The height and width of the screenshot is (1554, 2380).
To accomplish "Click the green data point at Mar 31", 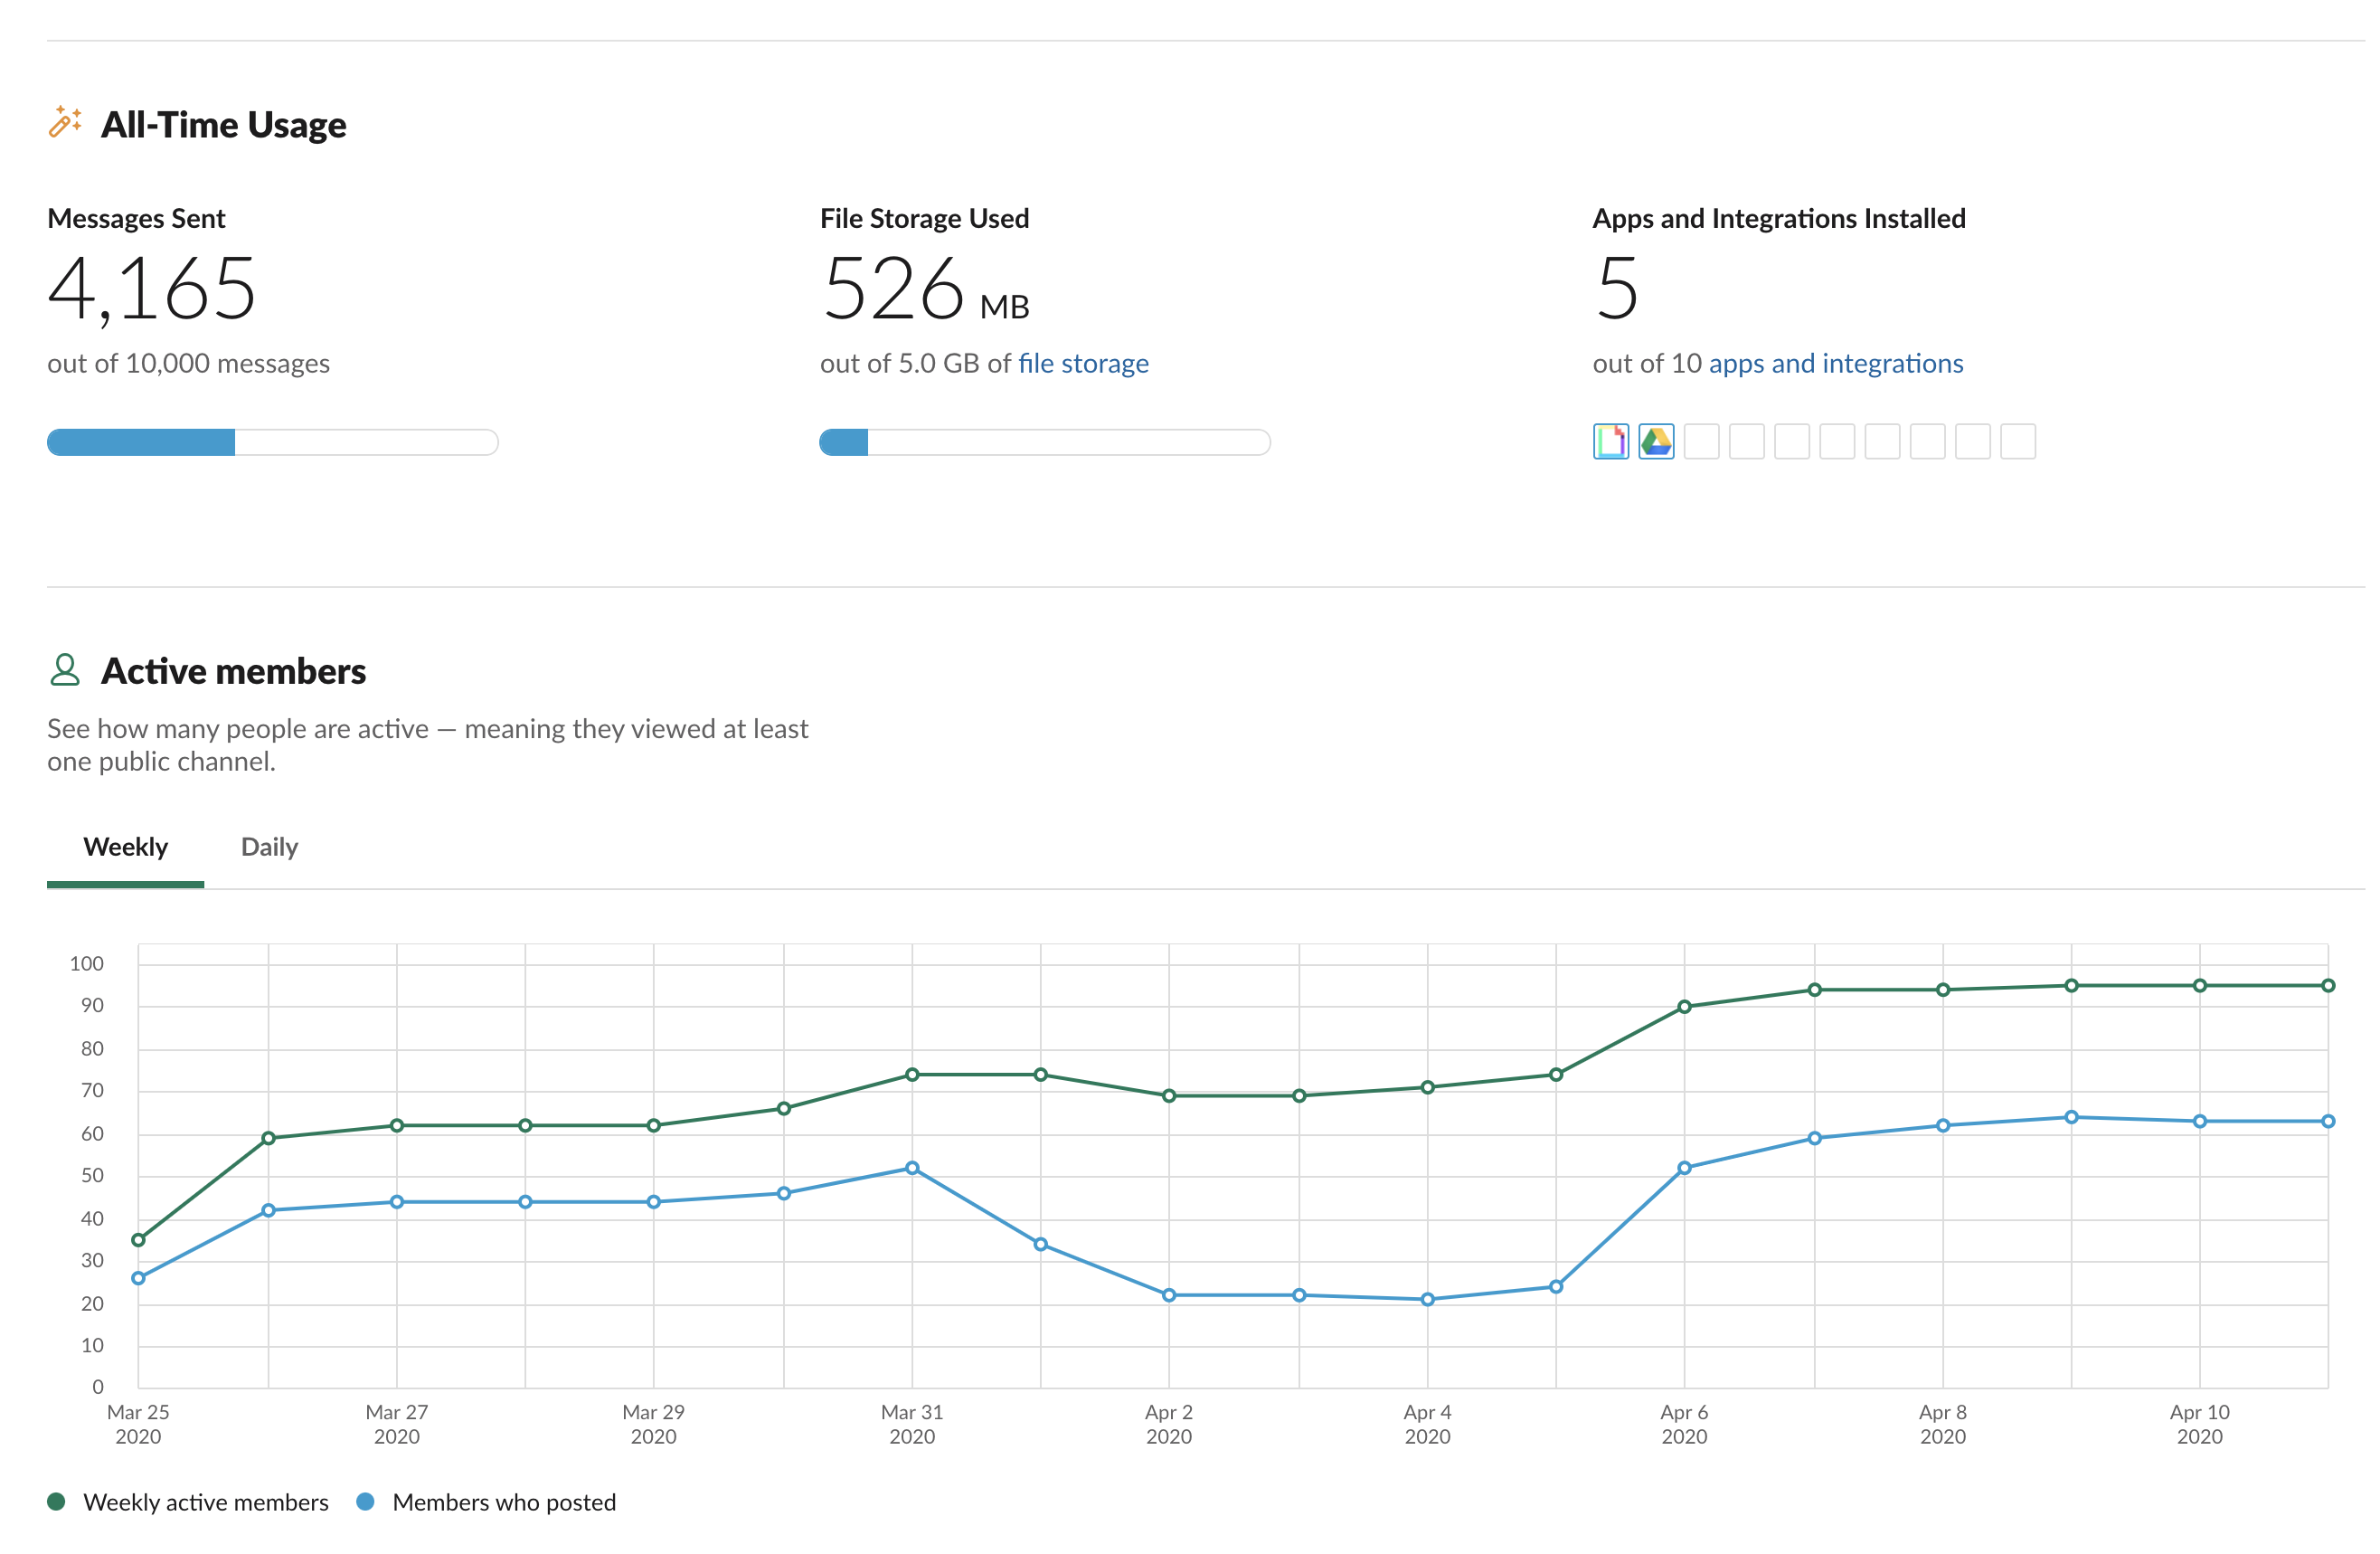I will (x=912, y=1075).
